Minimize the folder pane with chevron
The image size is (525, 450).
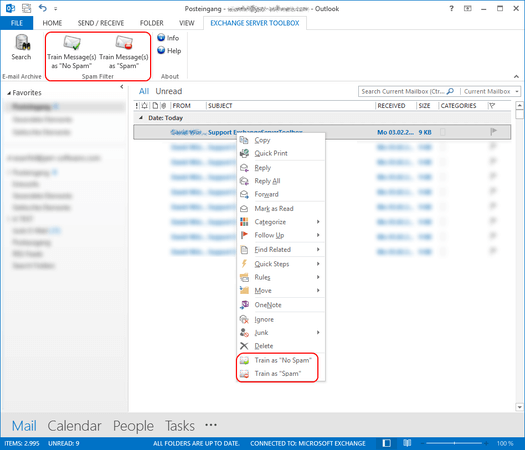(x=122, y=87)
